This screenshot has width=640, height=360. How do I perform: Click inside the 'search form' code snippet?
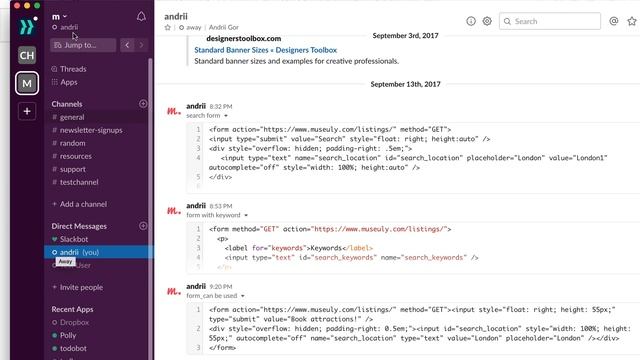[x=413, y=158]
